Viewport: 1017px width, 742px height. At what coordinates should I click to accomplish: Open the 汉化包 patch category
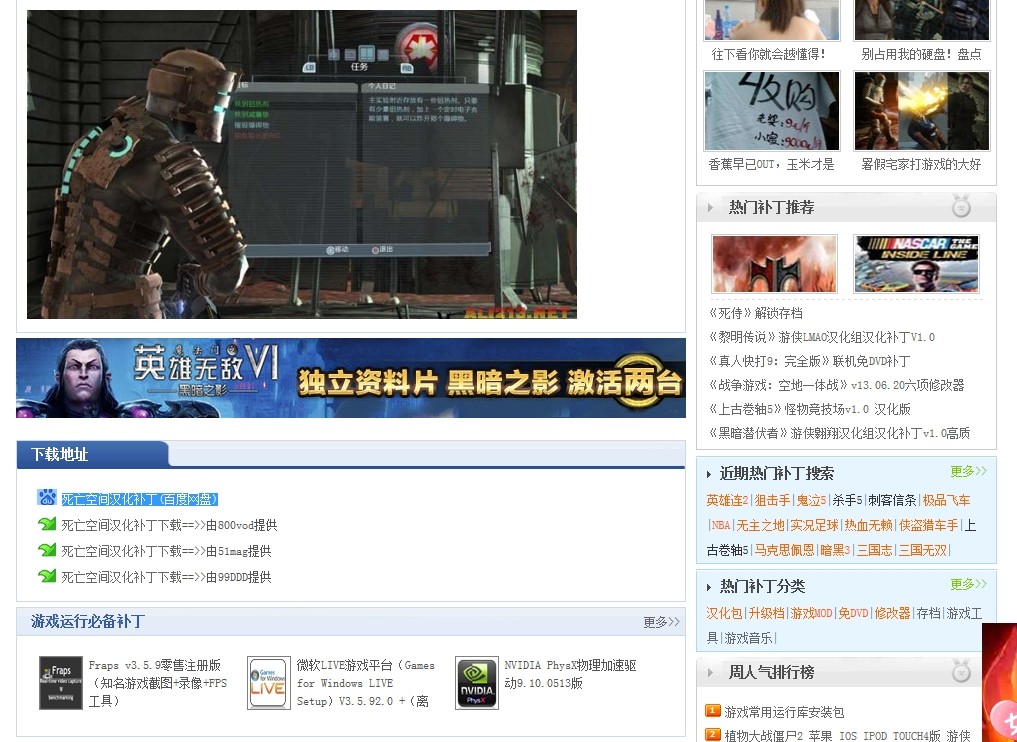click(x=724, y=613)
